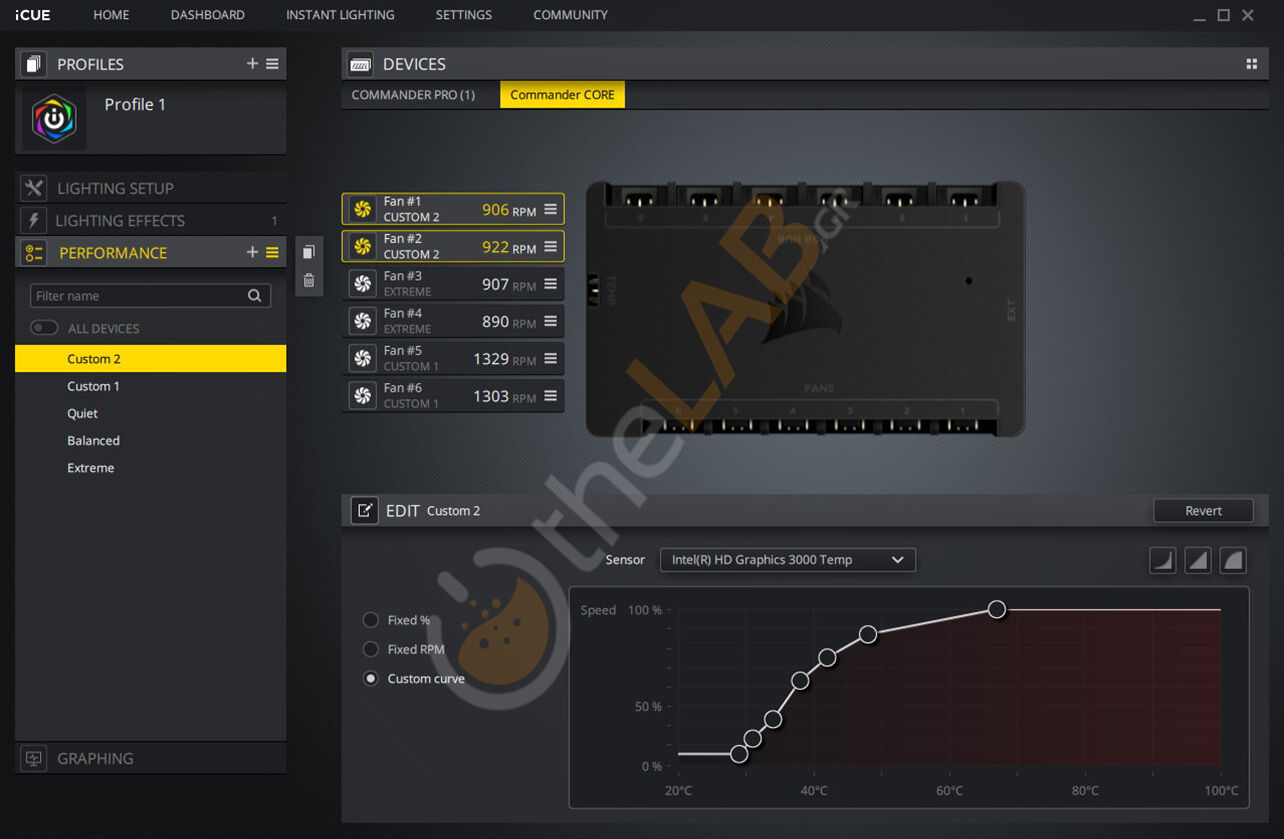
Task: Click the Performance section icon
Action: [34, 253]
